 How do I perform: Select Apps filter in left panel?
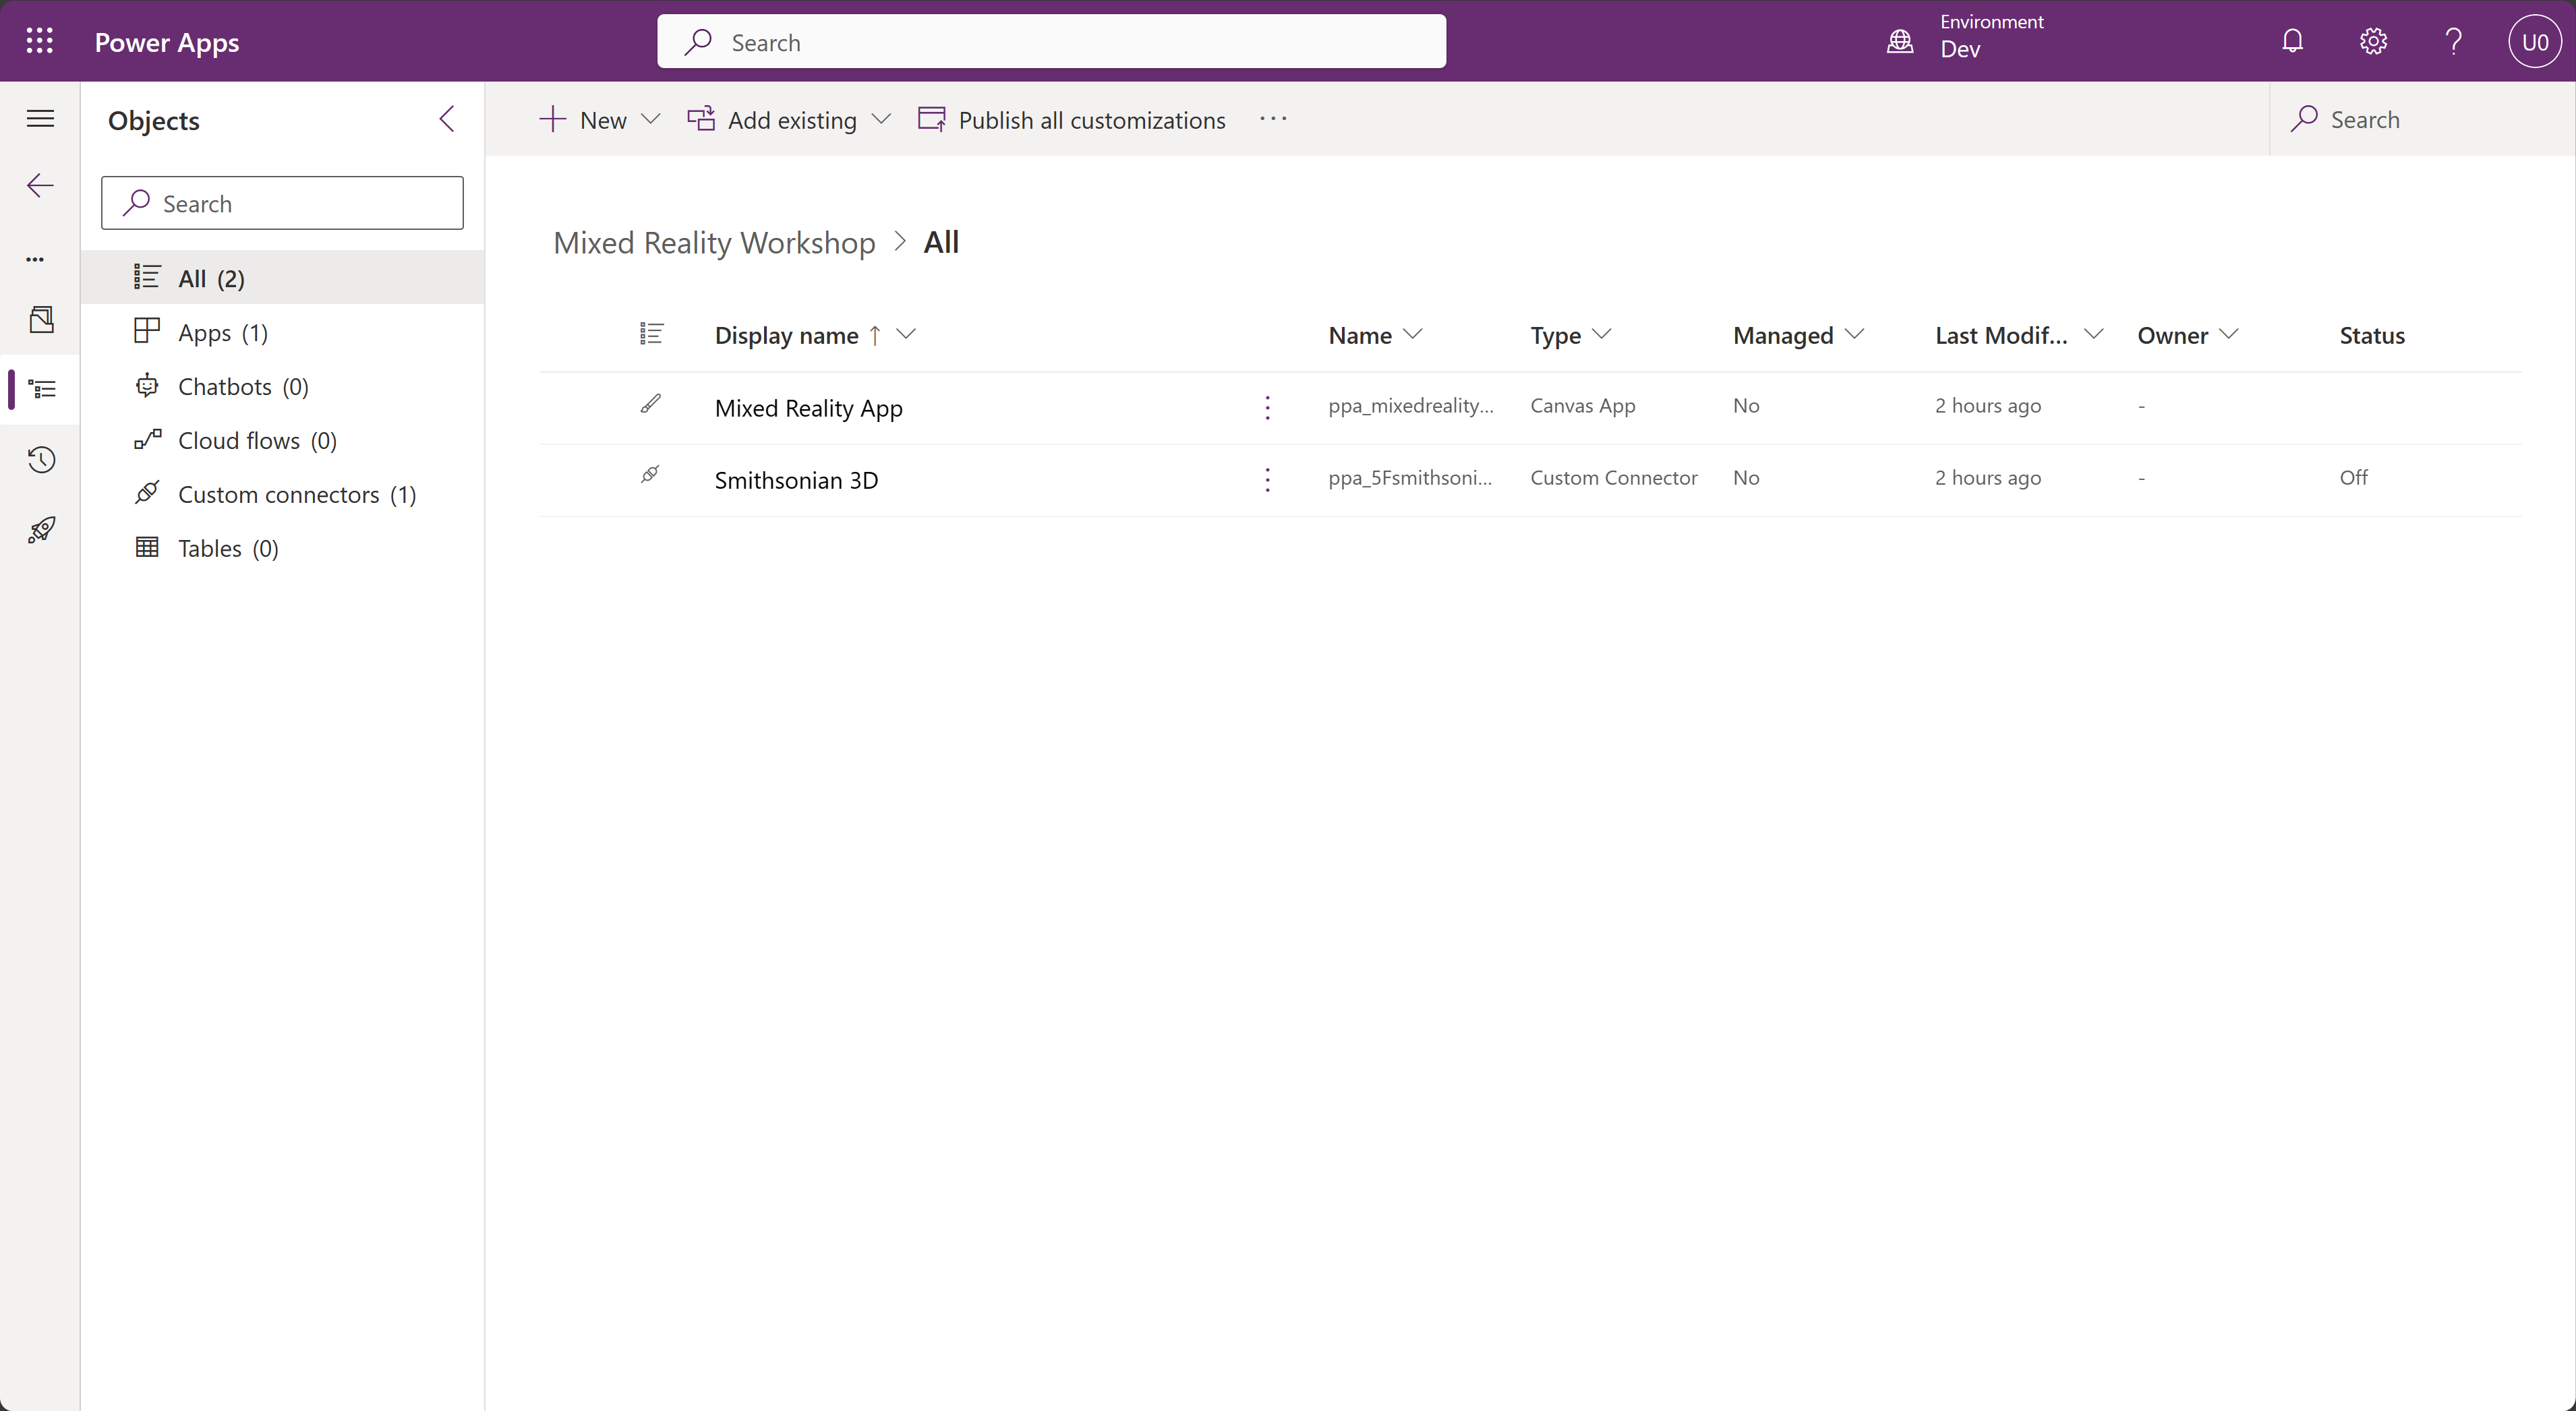223,332
